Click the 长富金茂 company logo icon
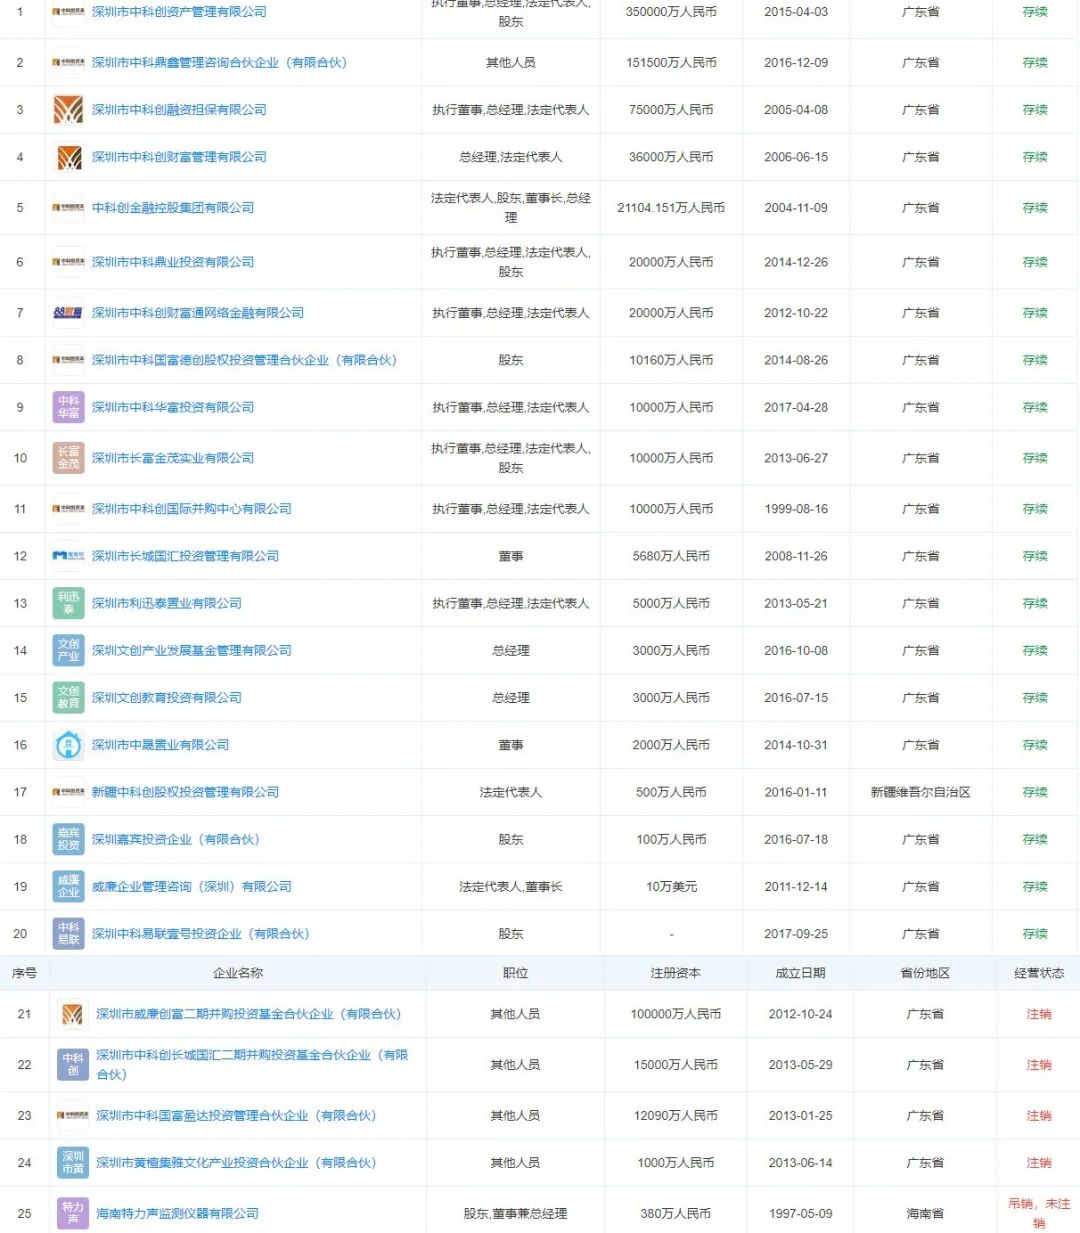This screenshot has width=1080, height=1233. 68,458
